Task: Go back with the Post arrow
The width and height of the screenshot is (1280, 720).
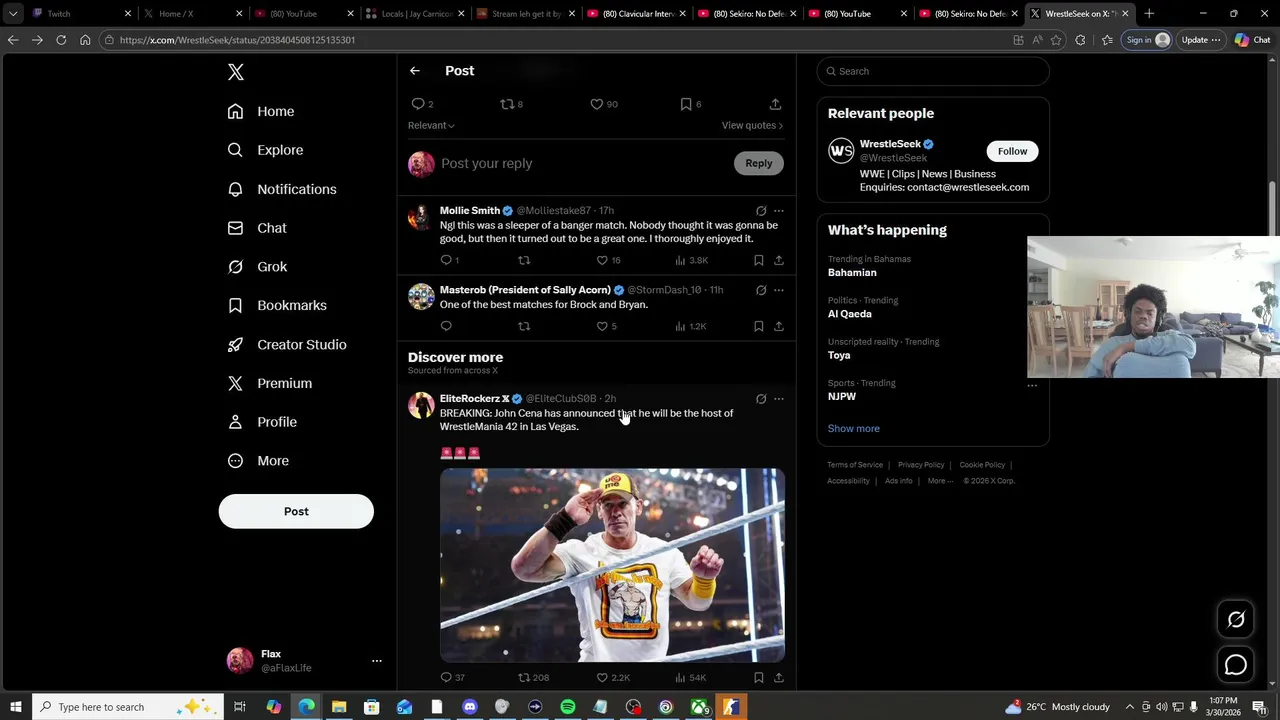Action: pos(415,71)
